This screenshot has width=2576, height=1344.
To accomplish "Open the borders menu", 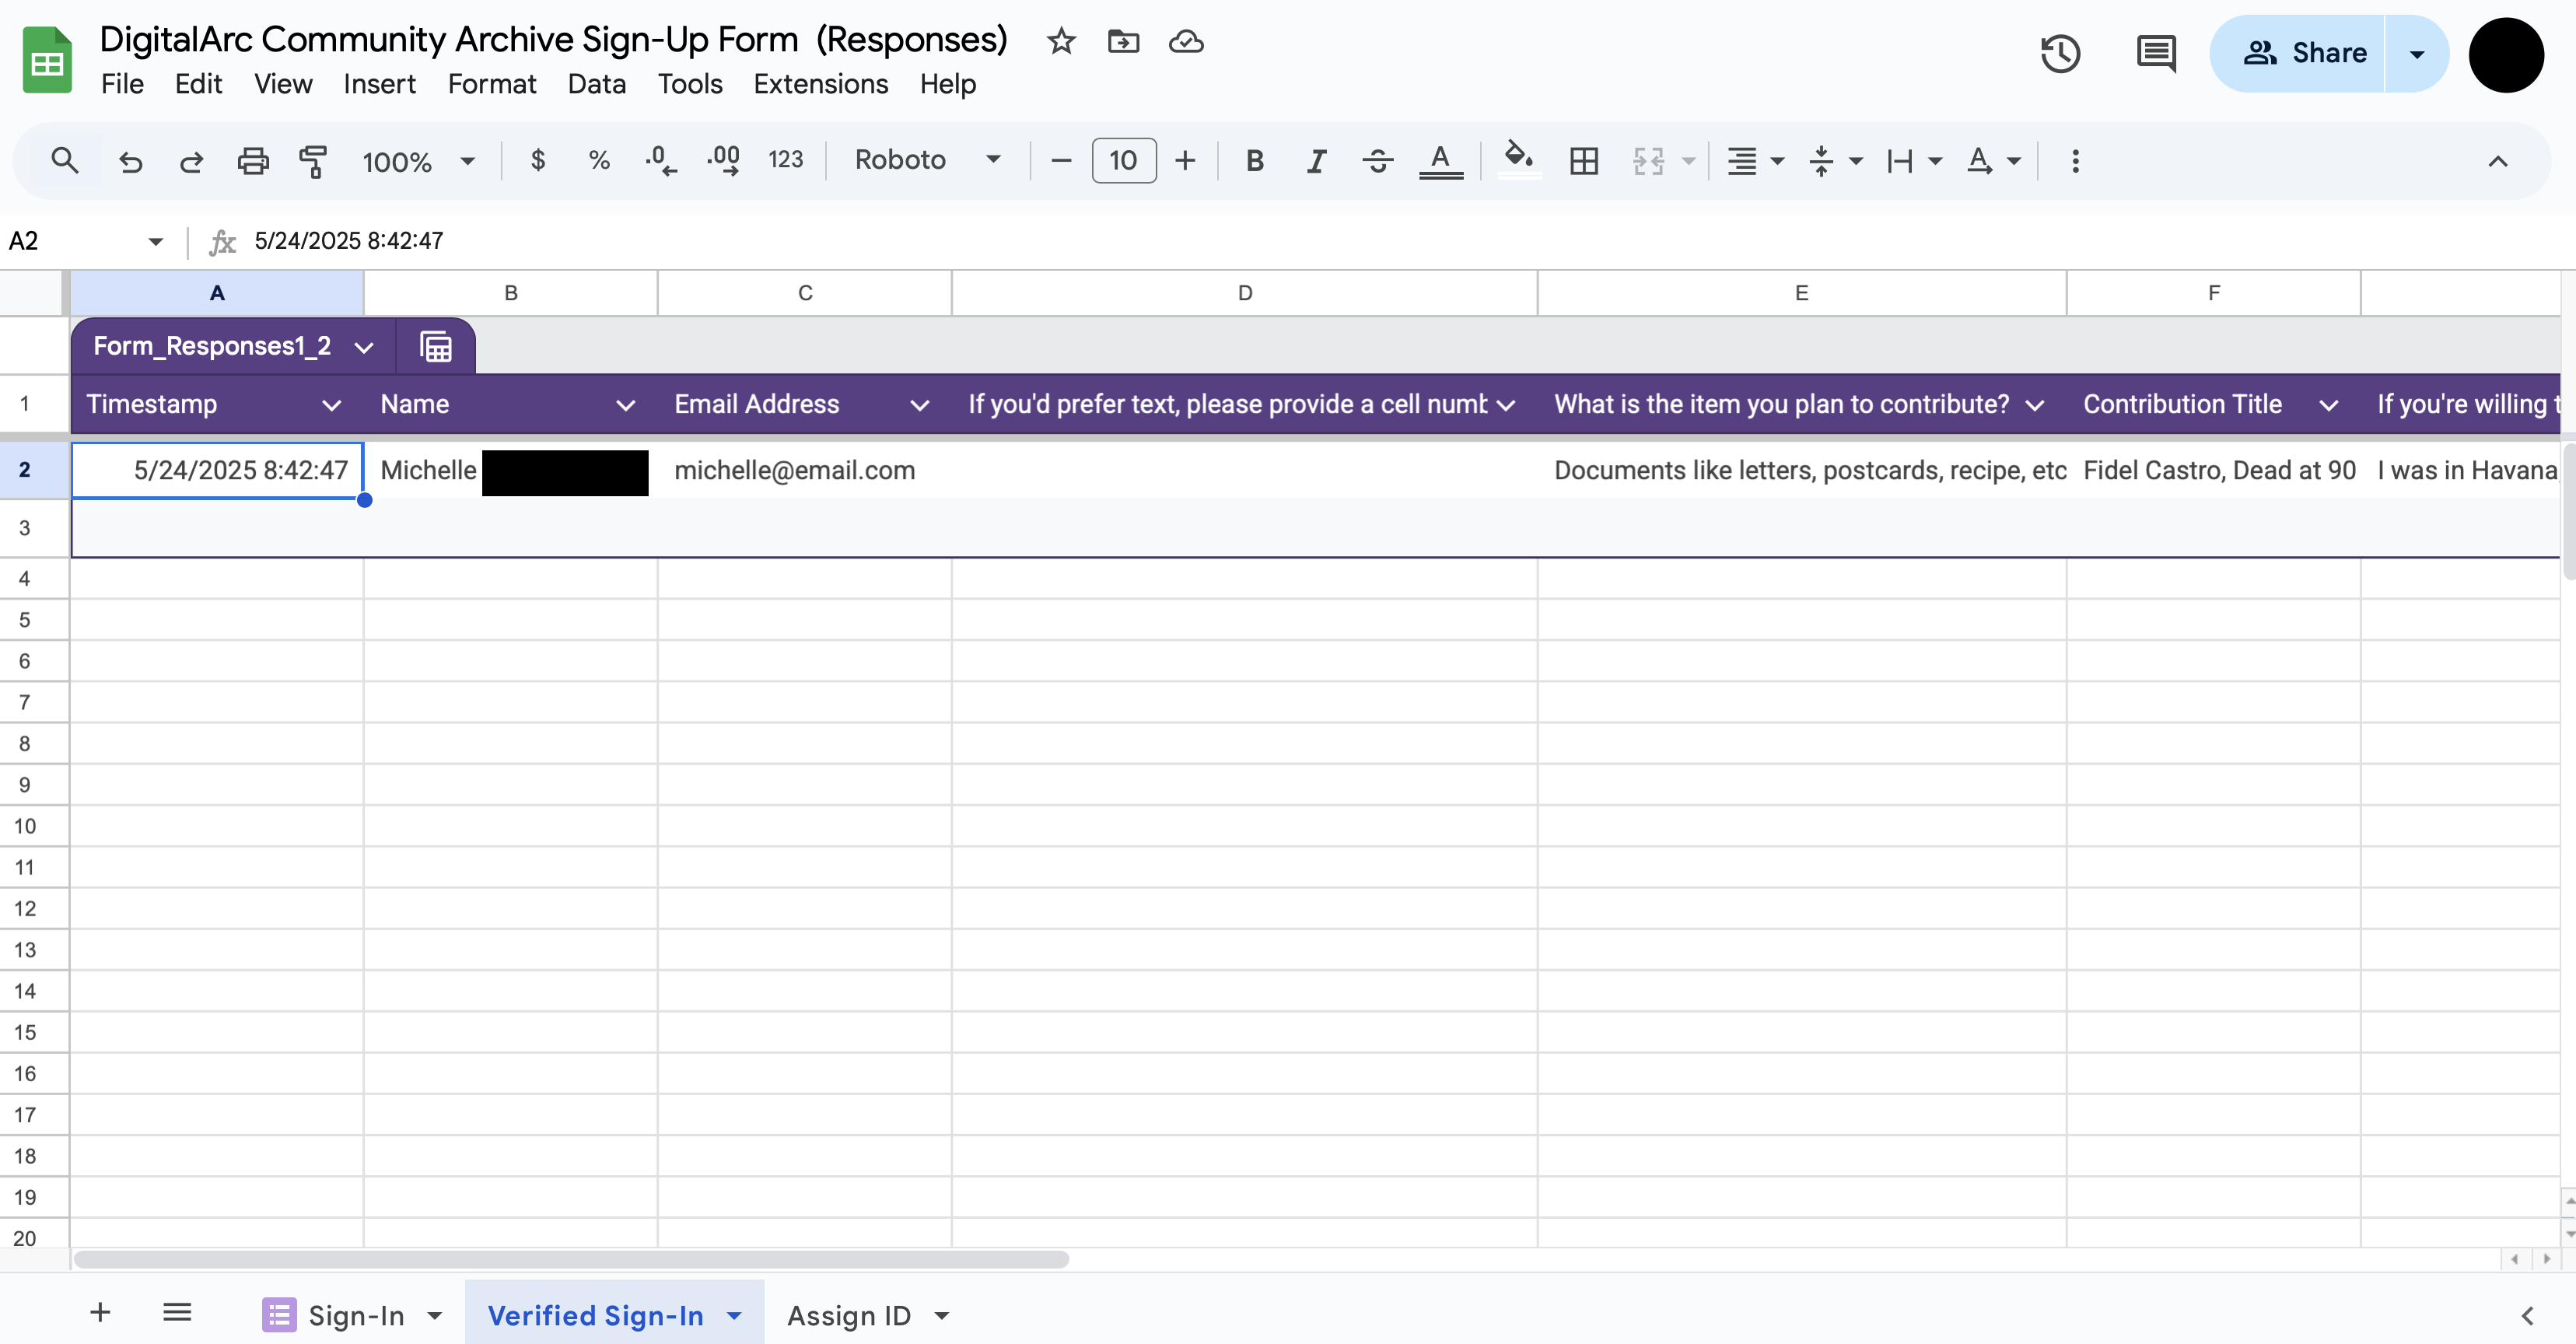I will (1584, 160).
